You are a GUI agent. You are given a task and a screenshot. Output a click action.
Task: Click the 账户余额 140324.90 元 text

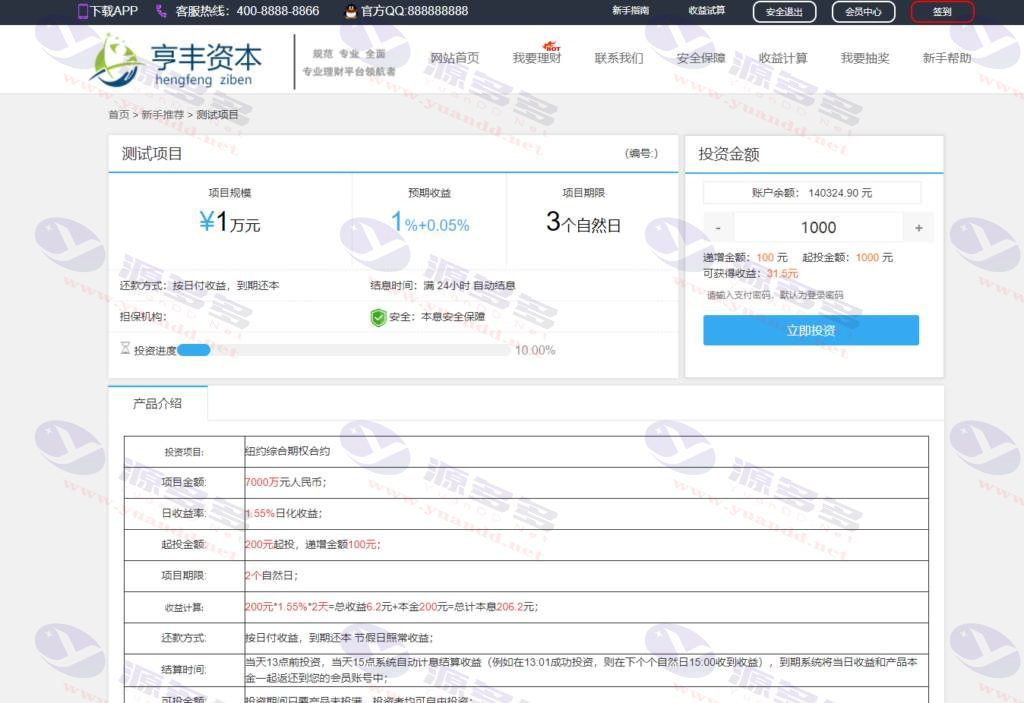pos(812,193)
